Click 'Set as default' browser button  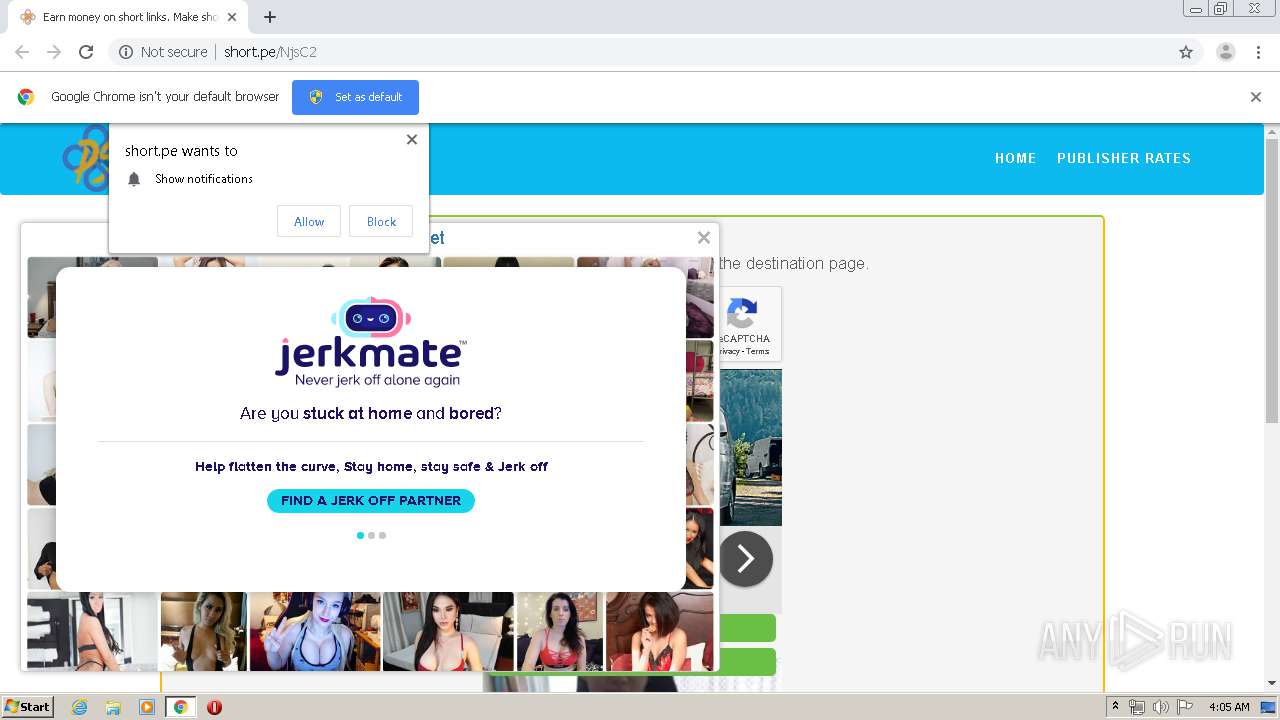coord(355,97)
